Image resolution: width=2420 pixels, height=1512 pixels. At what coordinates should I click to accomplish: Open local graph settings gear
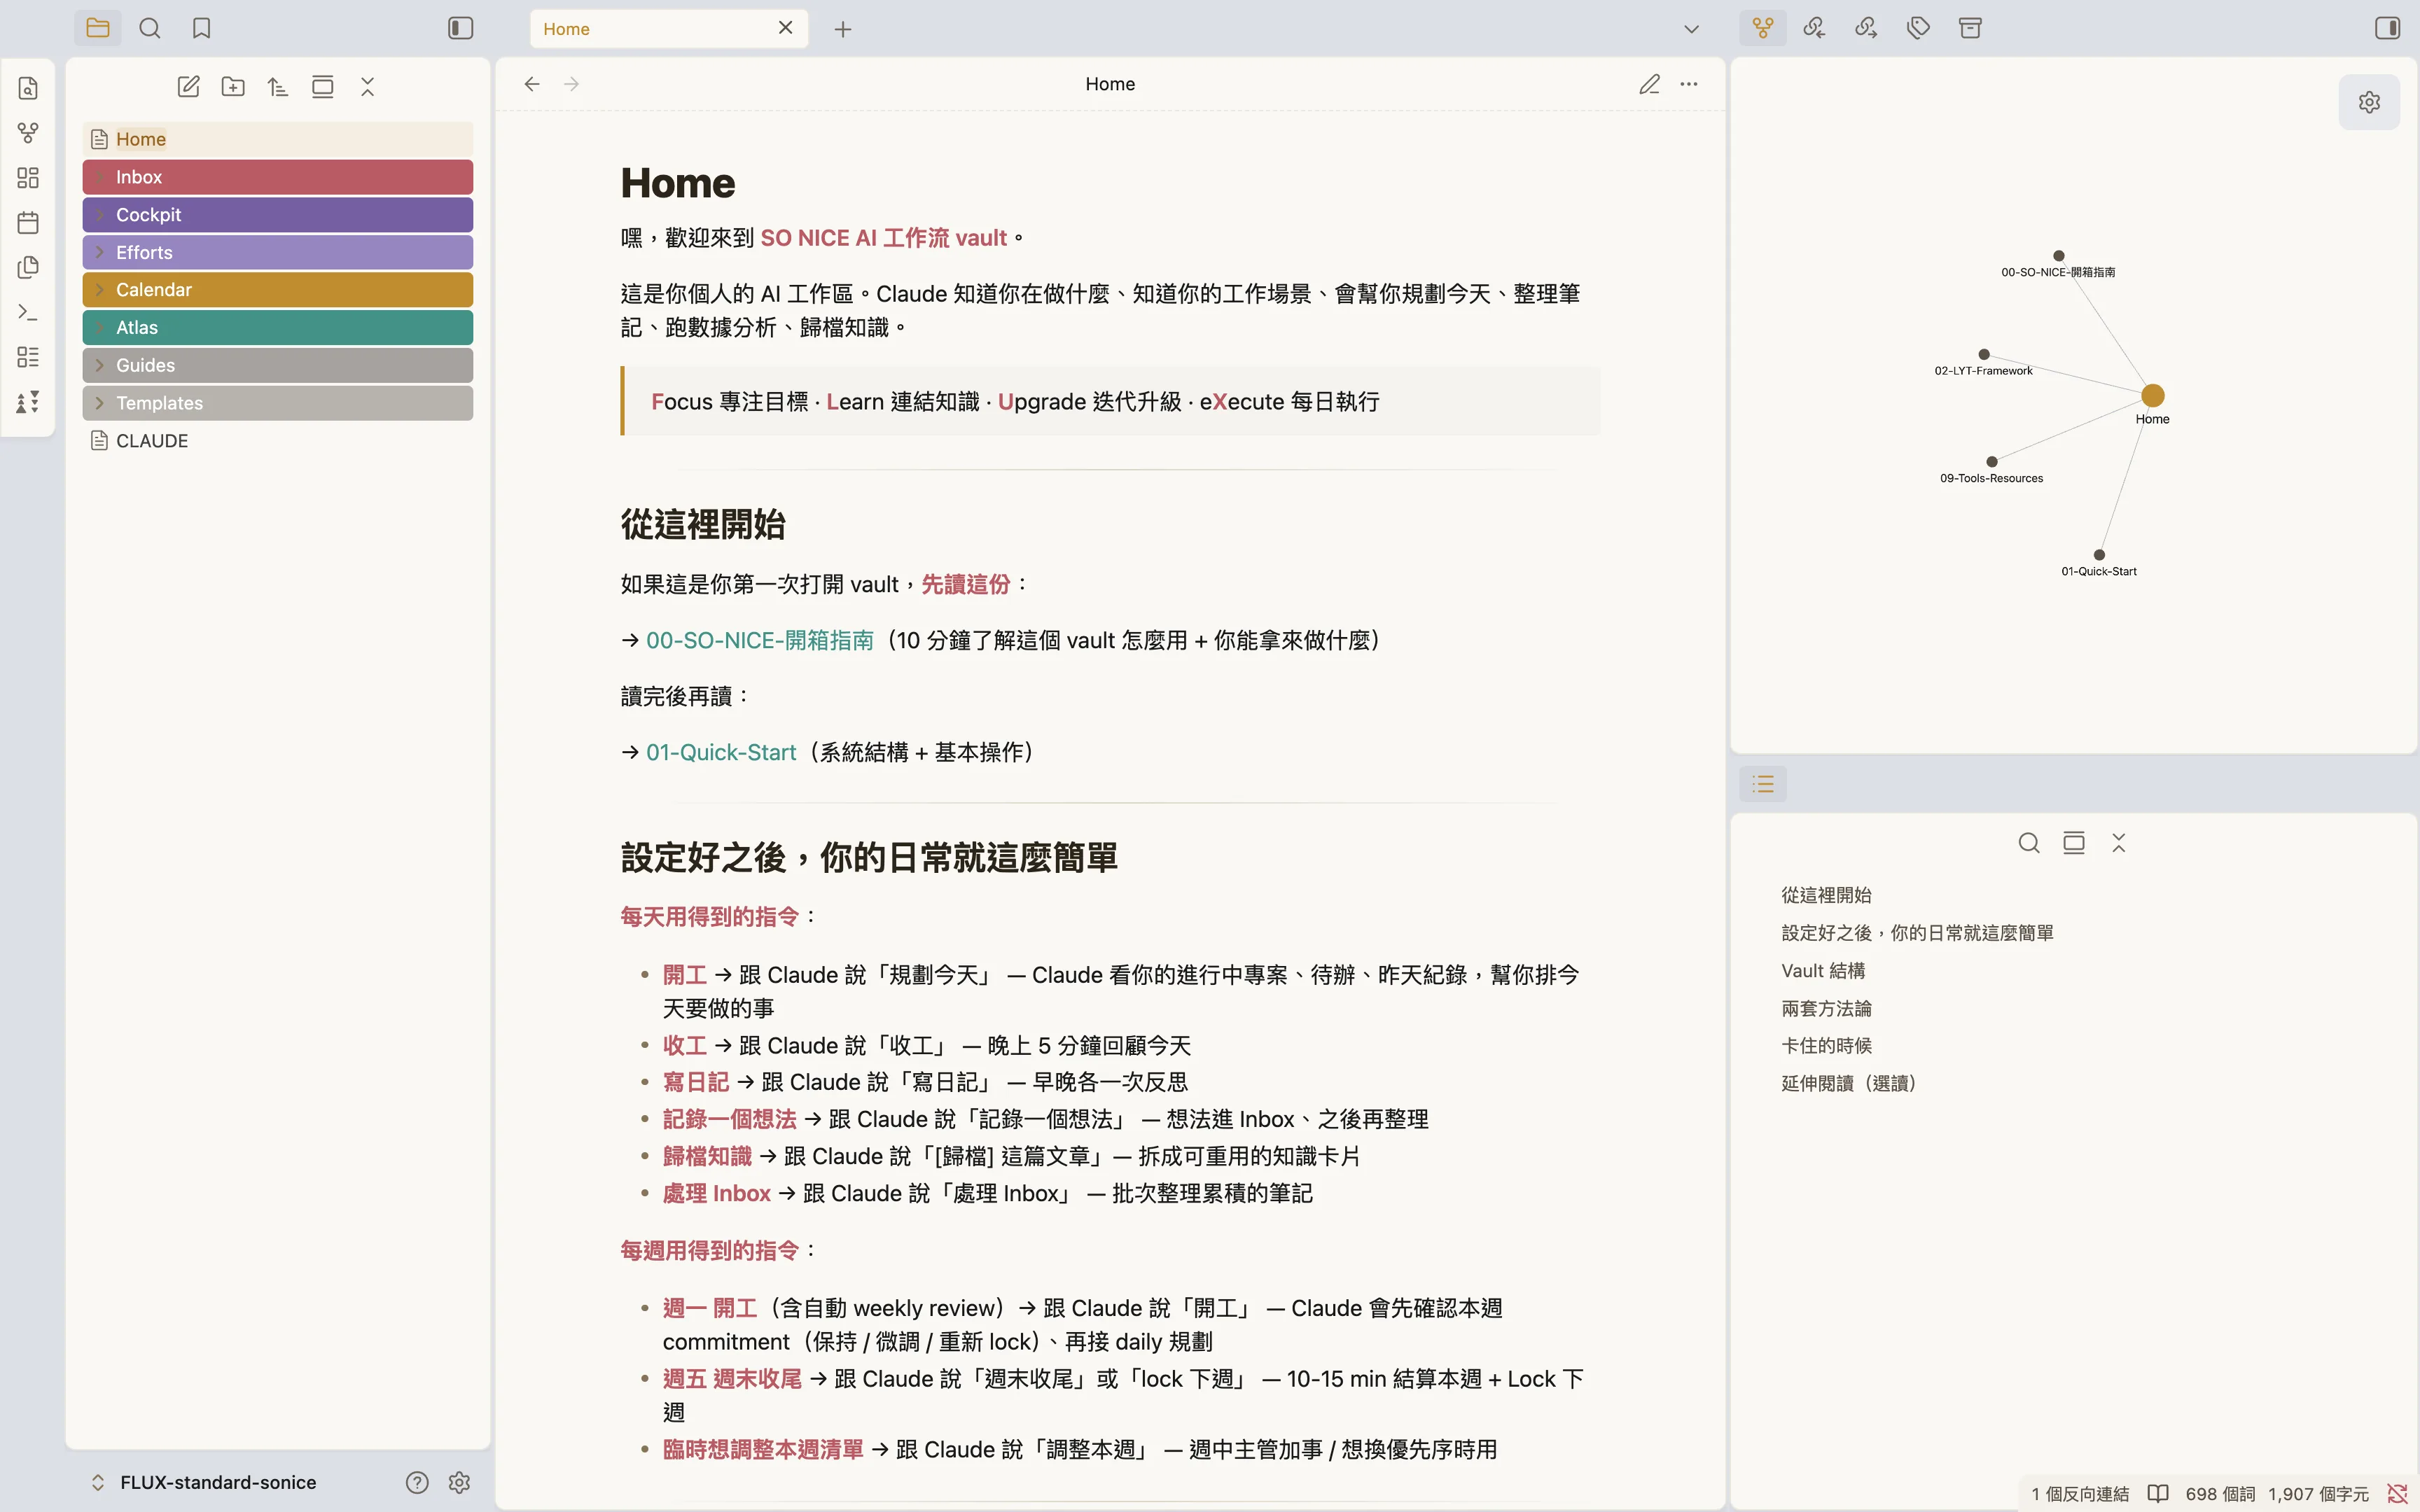tap(2369, 102)
